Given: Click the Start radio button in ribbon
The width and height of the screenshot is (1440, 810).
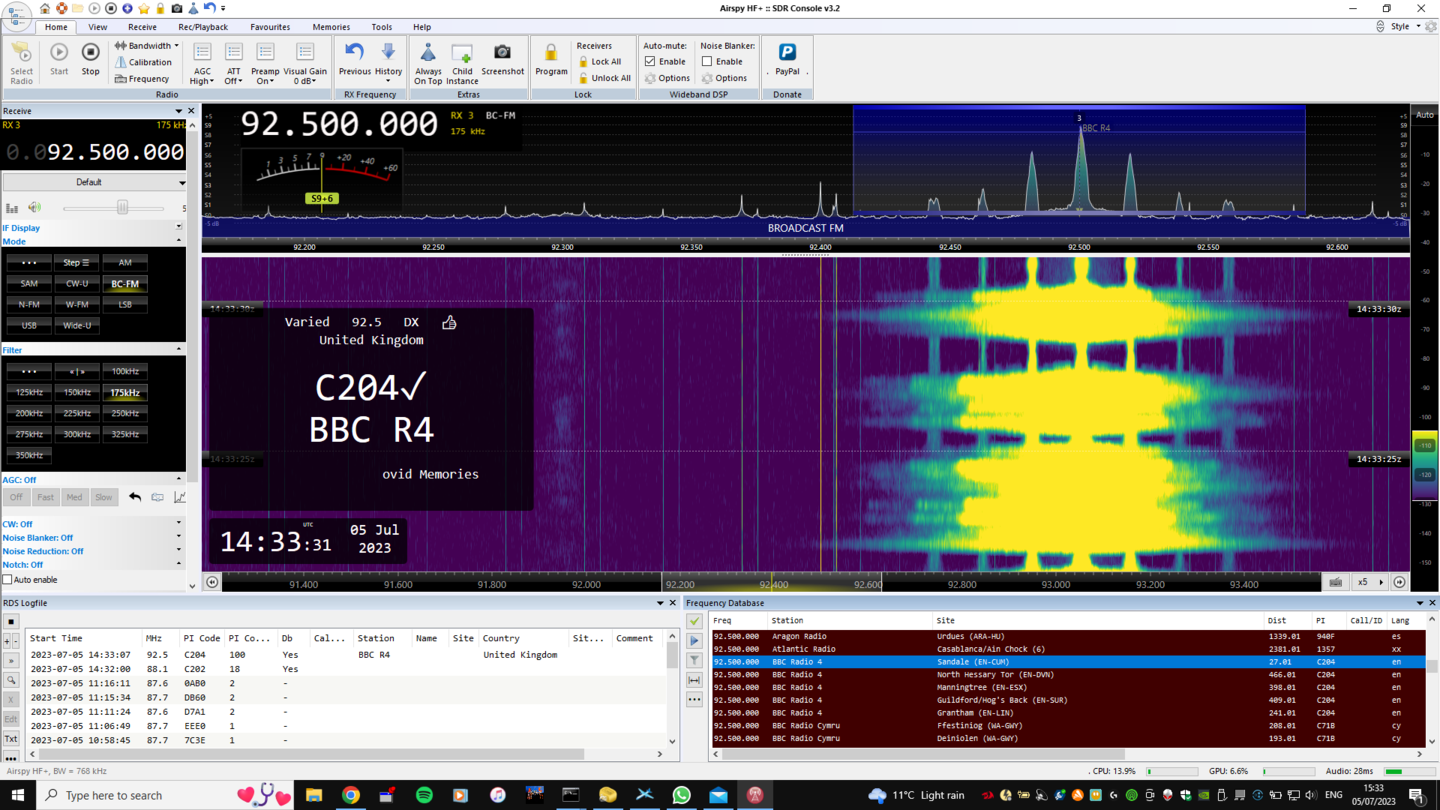Looking at the screenshot, I should [x=59, y=59].
